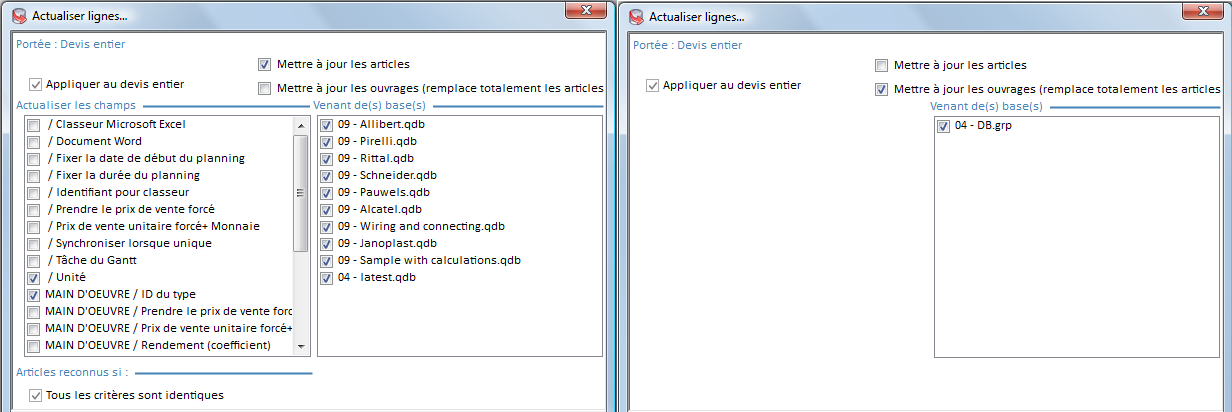This screenshot has height=412, width=1232.
Task: Uncheck the '/ Unité' field checkbox
Action: click(34, 277)
